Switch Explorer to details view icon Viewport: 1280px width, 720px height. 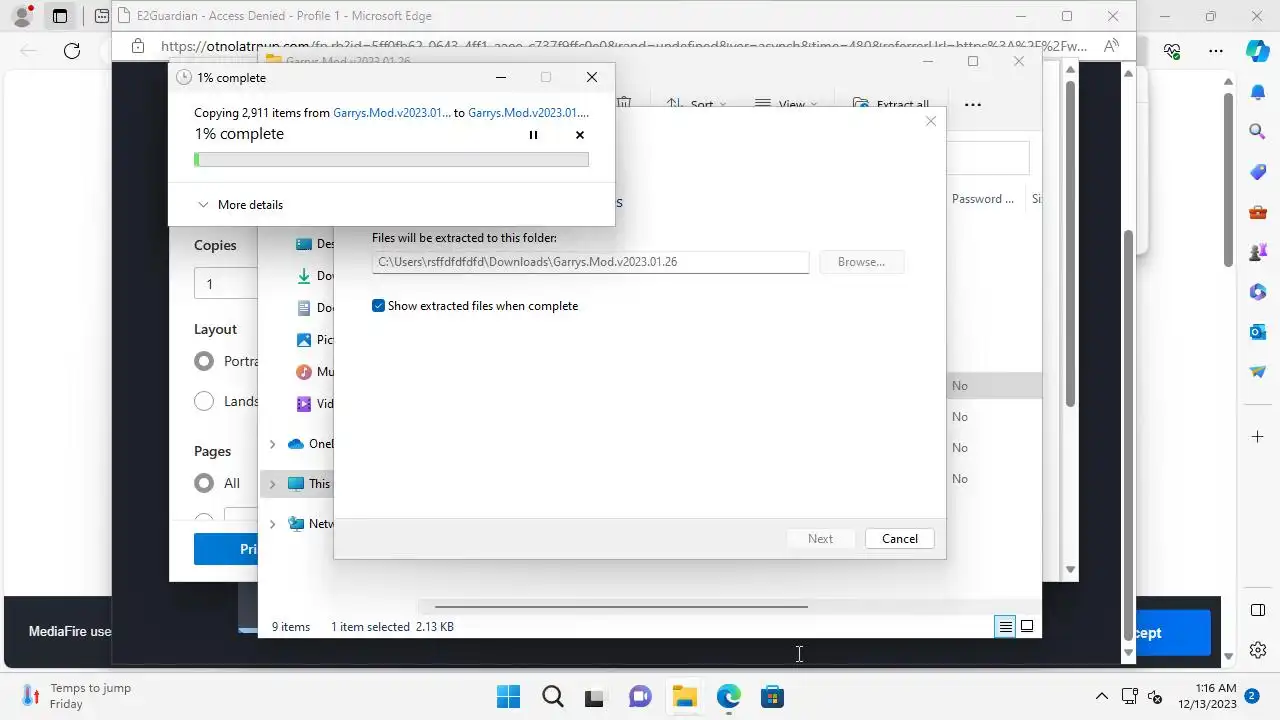point(1006,627)
